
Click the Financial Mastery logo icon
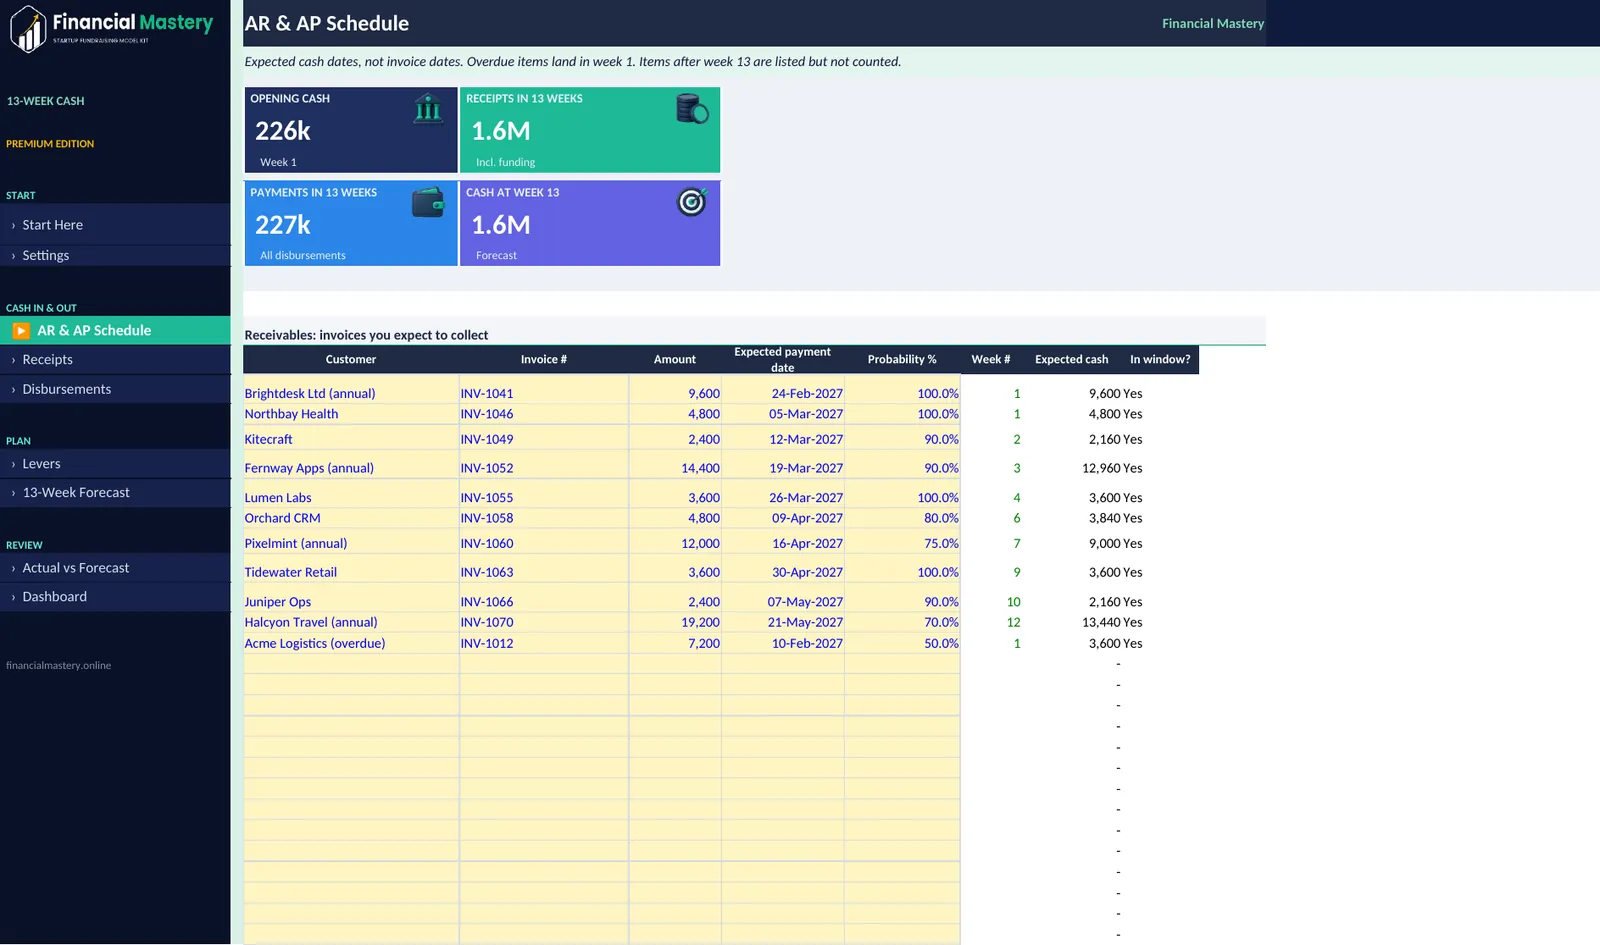click(29, 29)
